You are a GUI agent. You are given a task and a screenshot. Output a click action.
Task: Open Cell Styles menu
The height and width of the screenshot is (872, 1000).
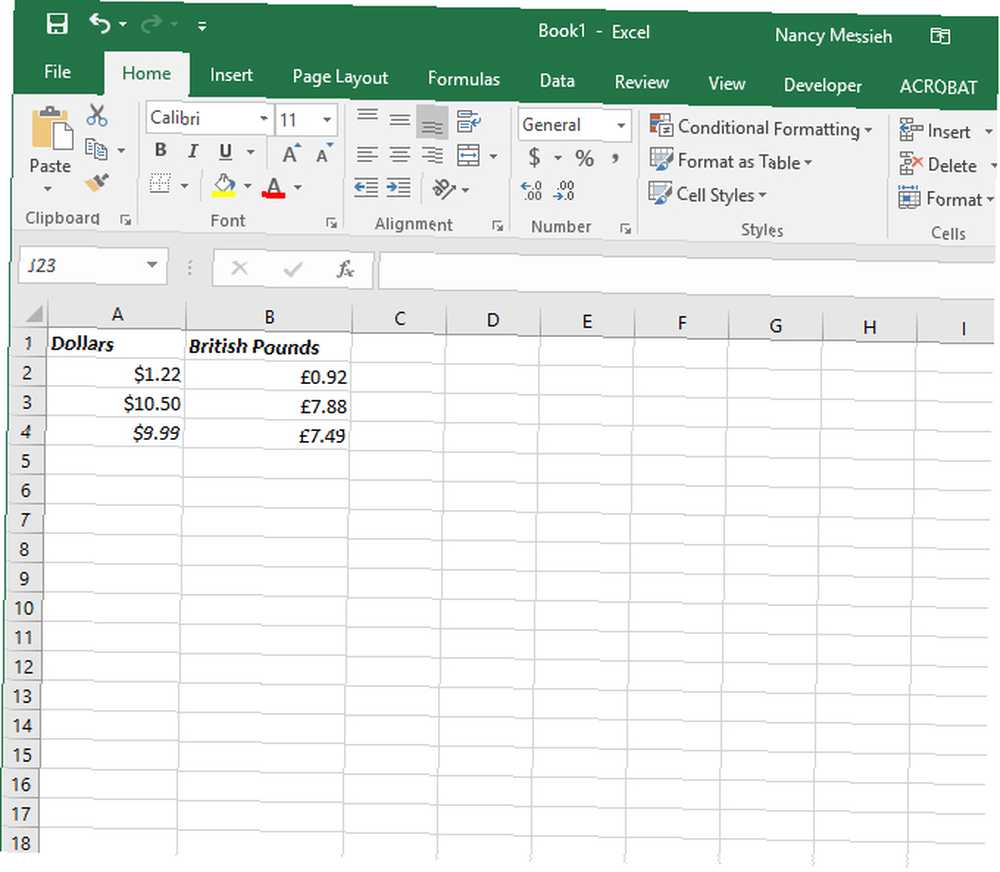click(x=708, y=193)
